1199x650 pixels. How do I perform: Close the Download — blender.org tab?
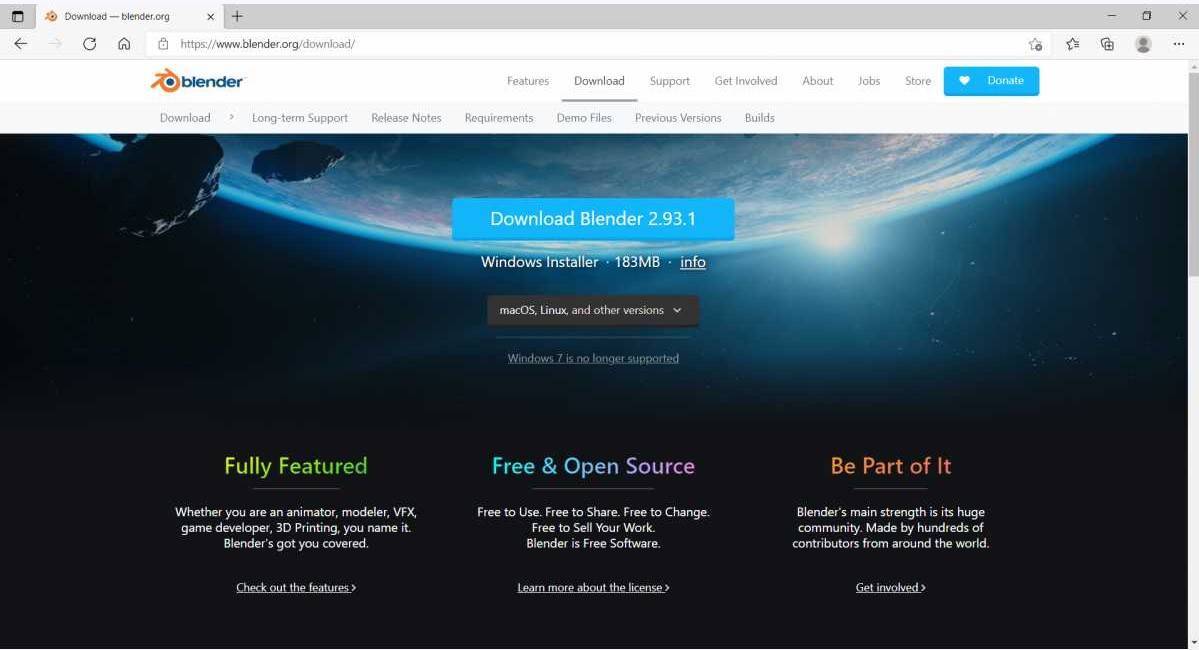click(x=210, y=16)
